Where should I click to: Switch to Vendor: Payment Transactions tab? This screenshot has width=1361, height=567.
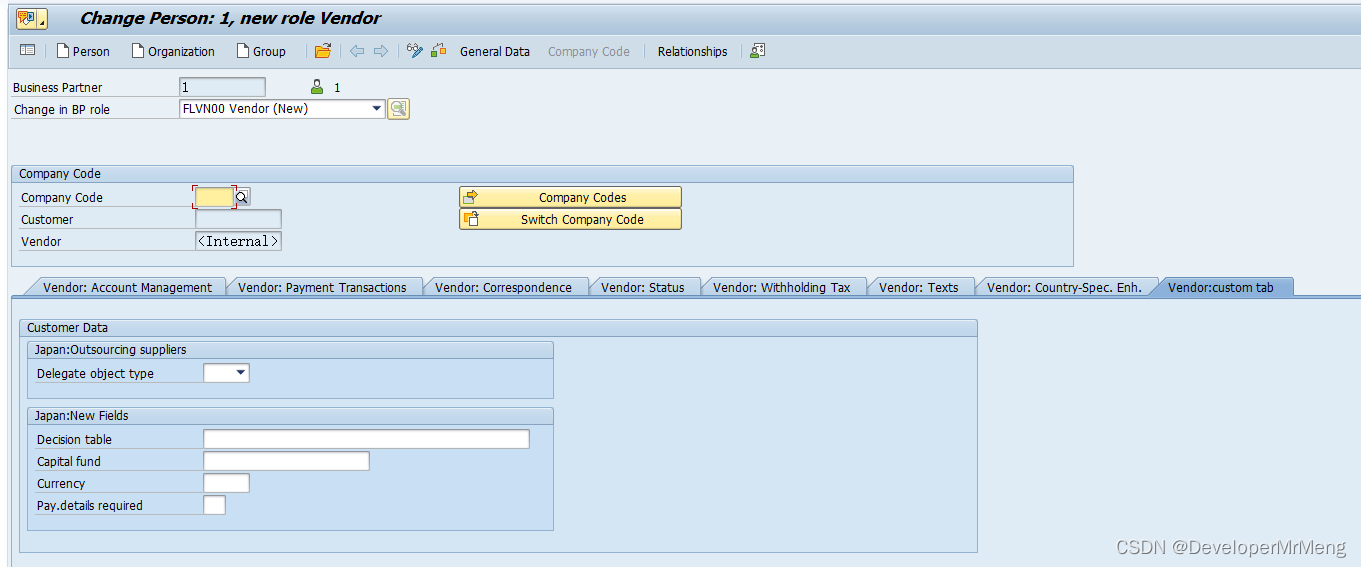pyautogui.click(x=322, y=287)
